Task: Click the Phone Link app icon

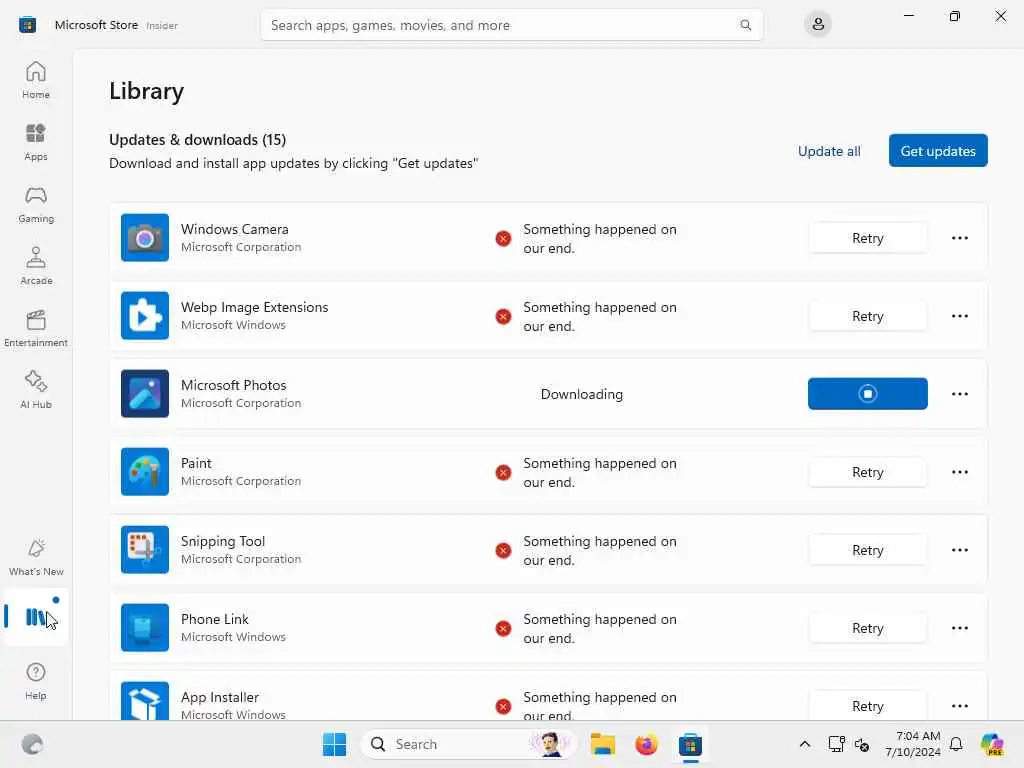Action: pyautogui.click(x=145, y=628)
